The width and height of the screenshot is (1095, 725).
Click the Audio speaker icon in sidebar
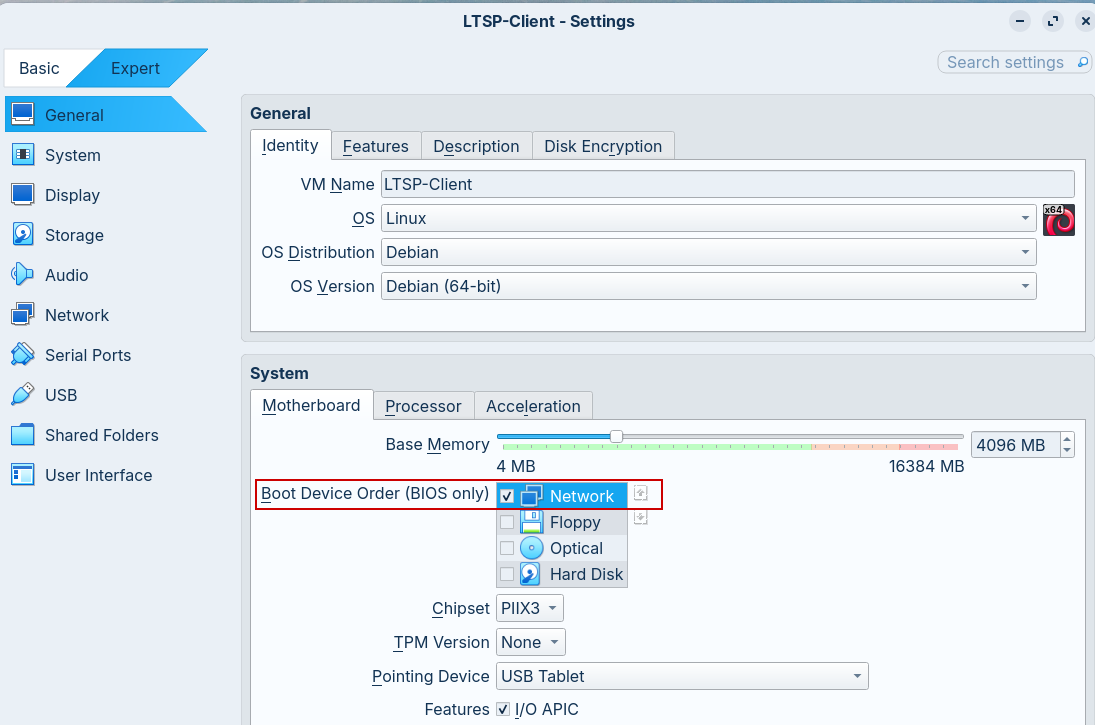click(x=23, y=274)
